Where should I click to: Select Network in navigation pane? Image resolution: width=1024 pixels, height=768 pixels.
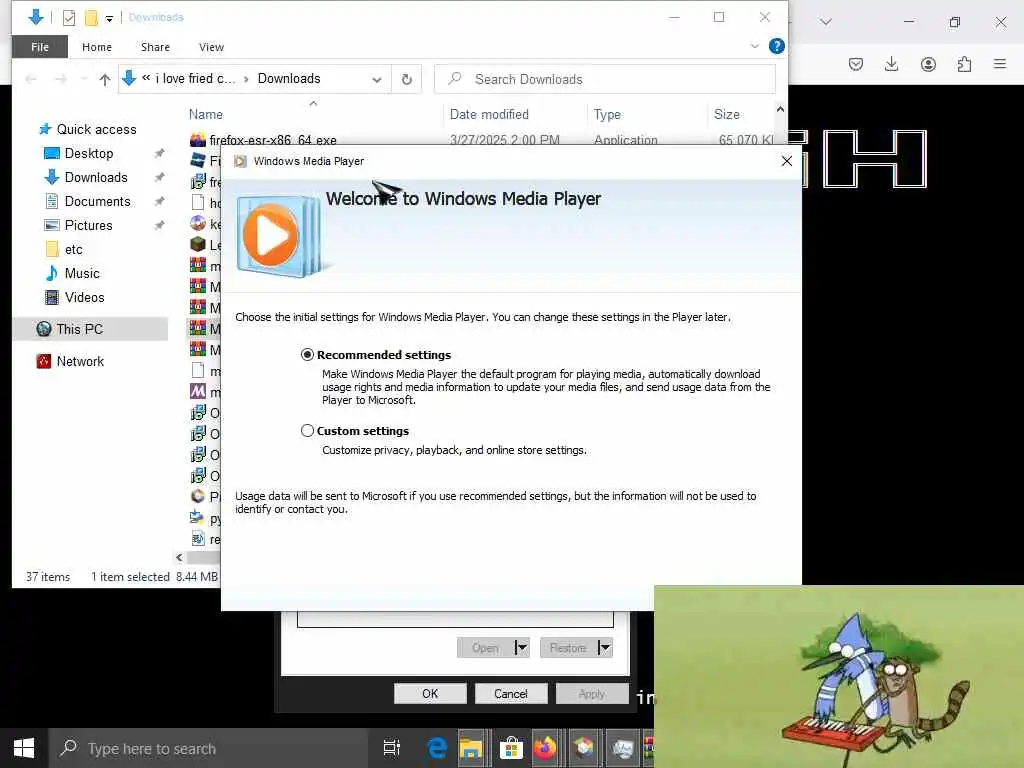pos(80,361)
